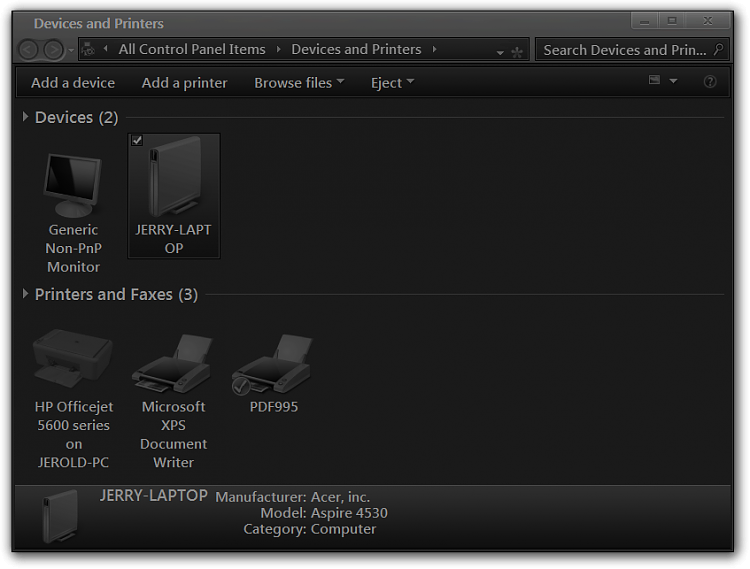The image size is (750, 569).
Task: Click the address bar location icon
Action: [x=88, y=49]
